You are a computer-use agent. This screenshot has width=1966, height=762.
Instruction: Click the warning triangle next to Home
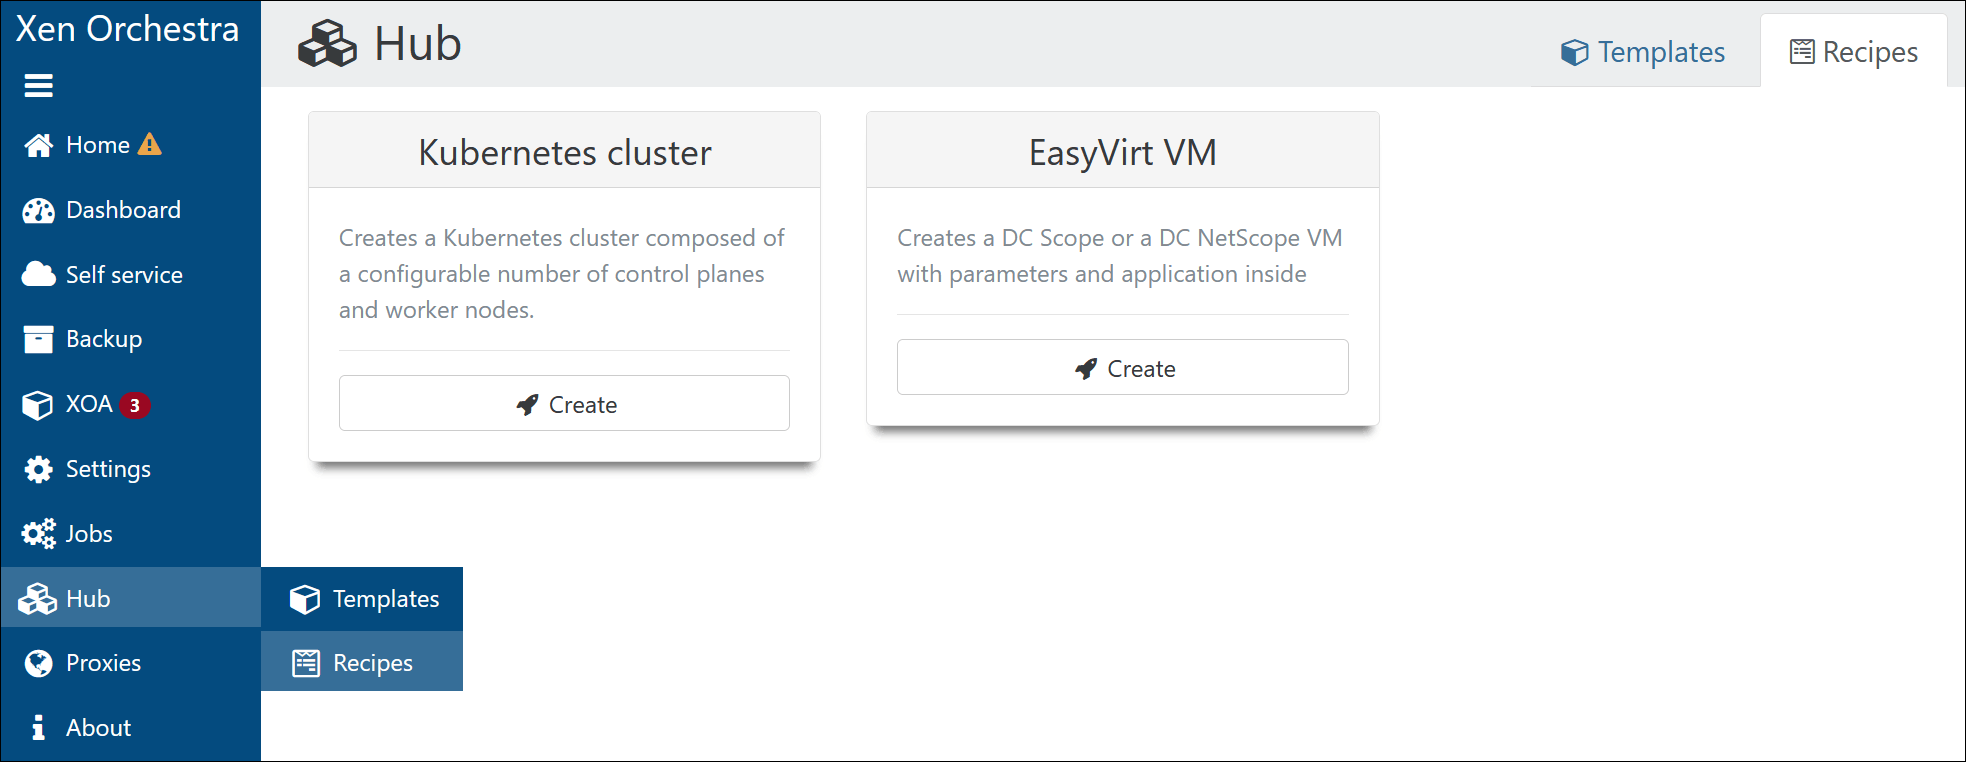point(150,145)
